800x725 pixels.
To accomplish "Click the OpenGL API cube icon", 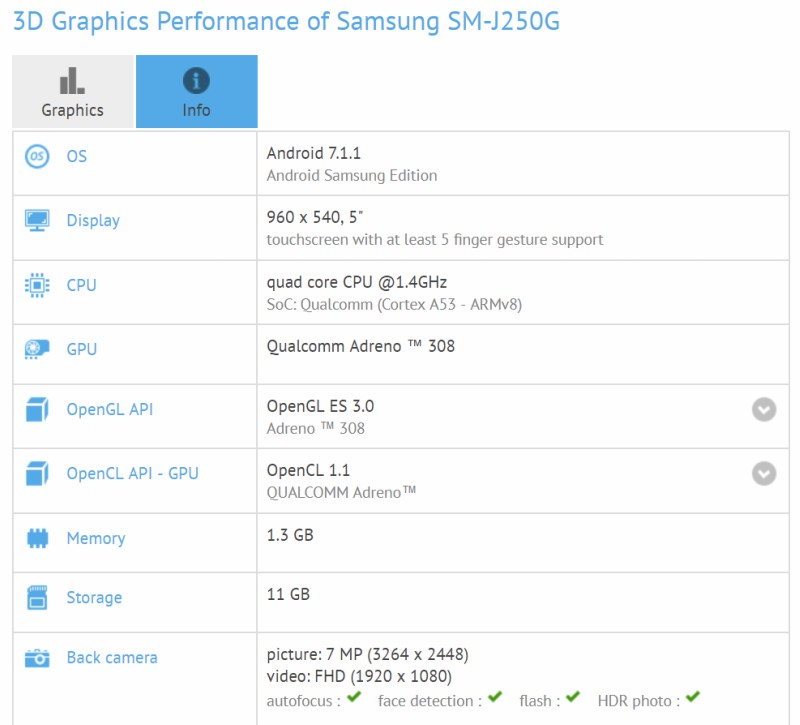I will (x=38, y=407).
